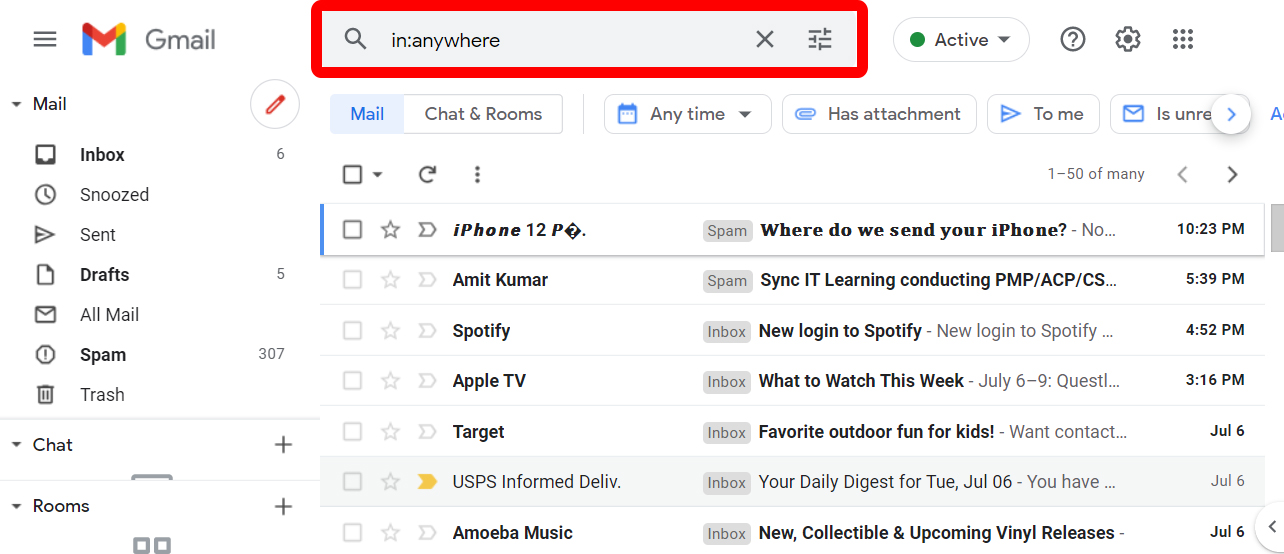Click the 1–50 of many count

1096,174
